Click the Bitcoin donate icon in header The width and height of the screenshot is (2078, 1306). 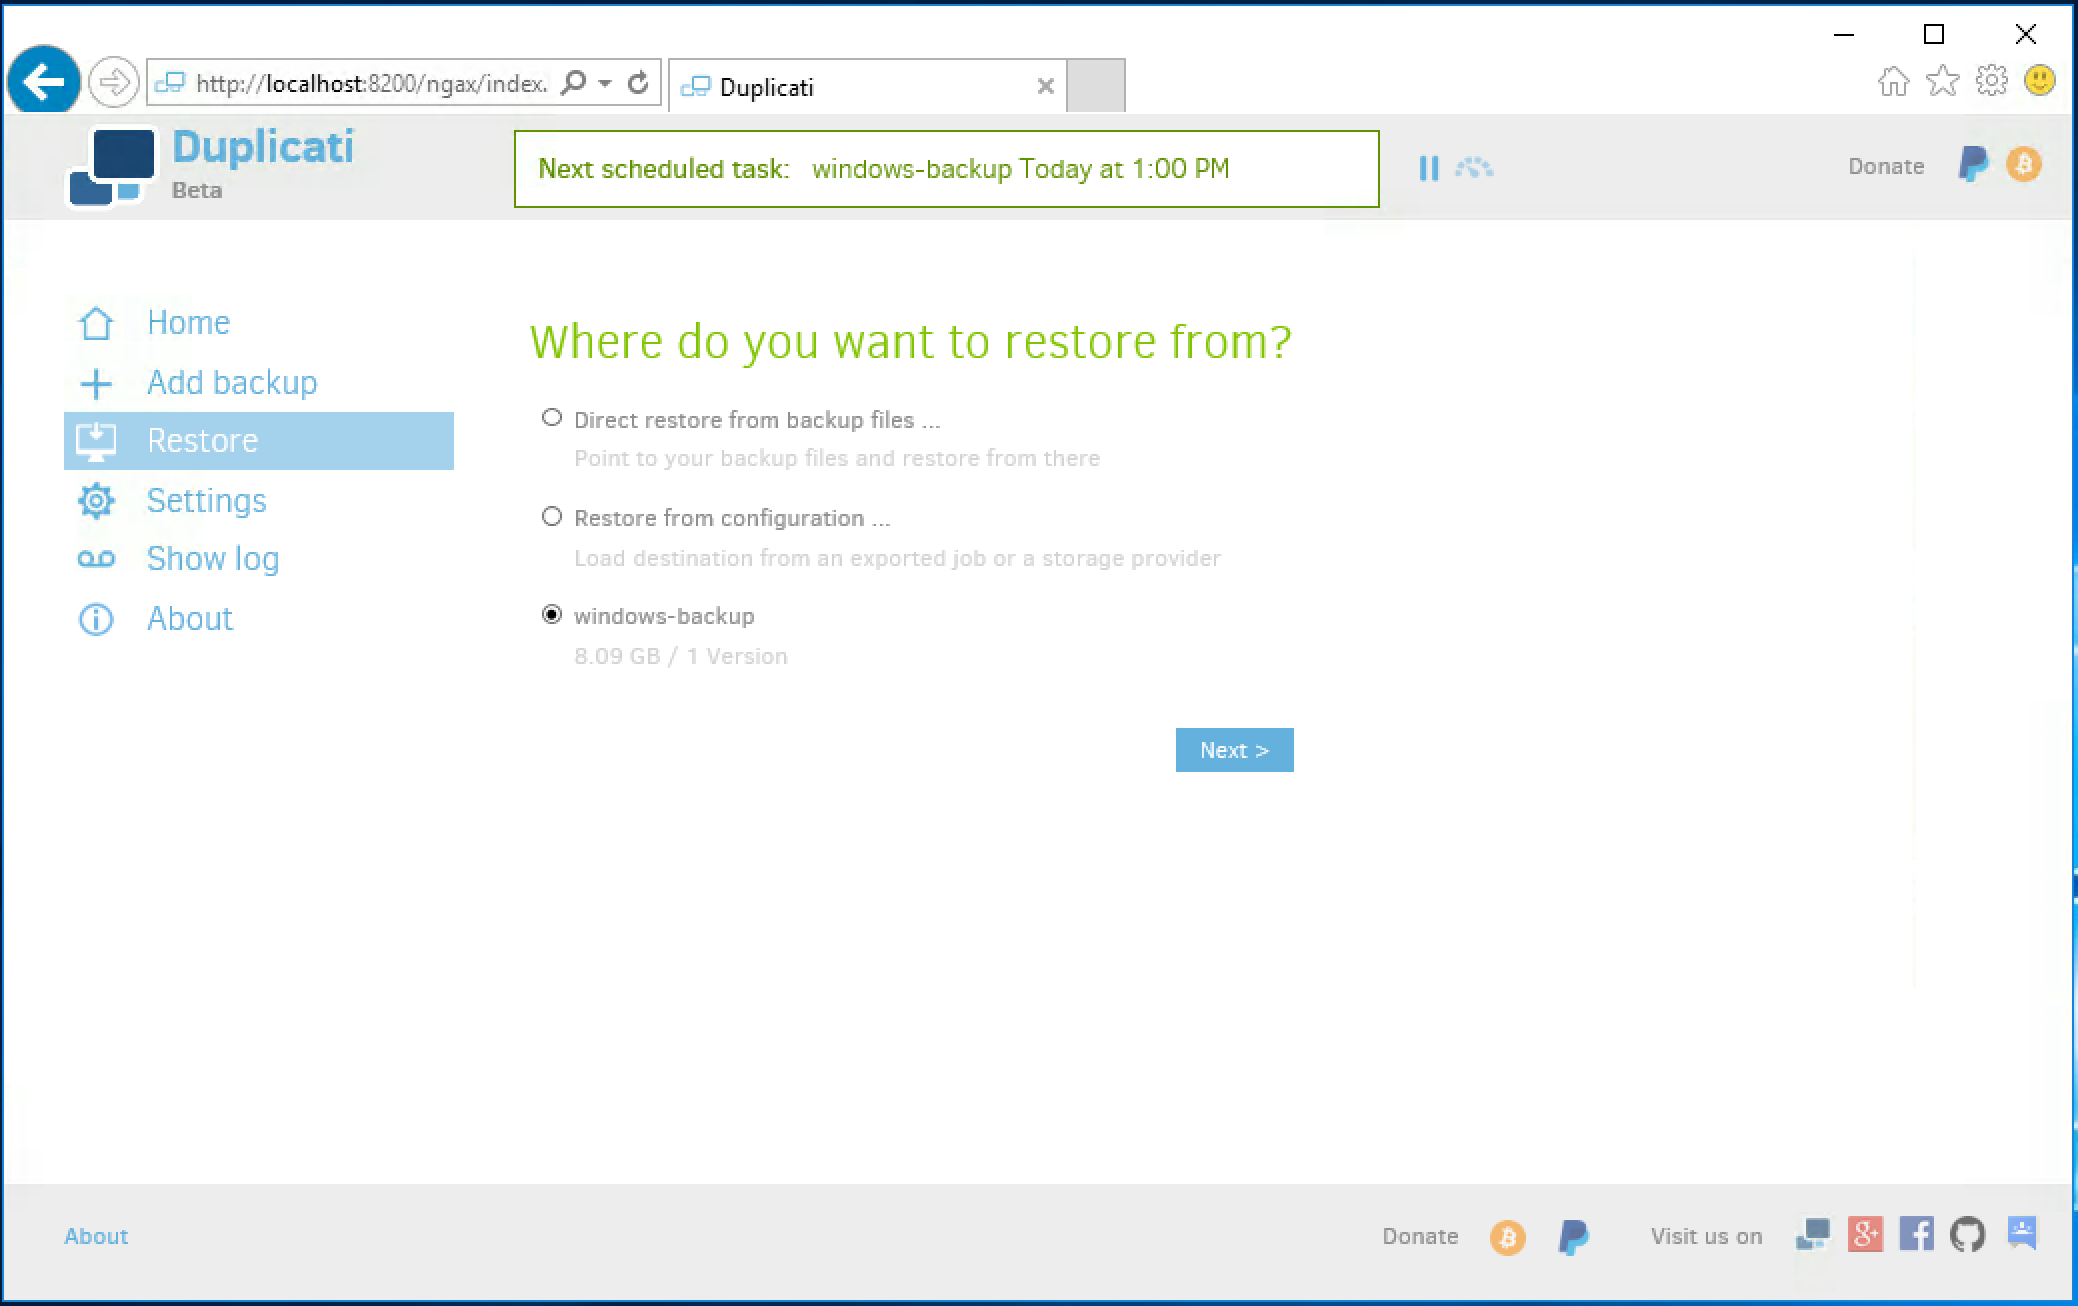2023,165
